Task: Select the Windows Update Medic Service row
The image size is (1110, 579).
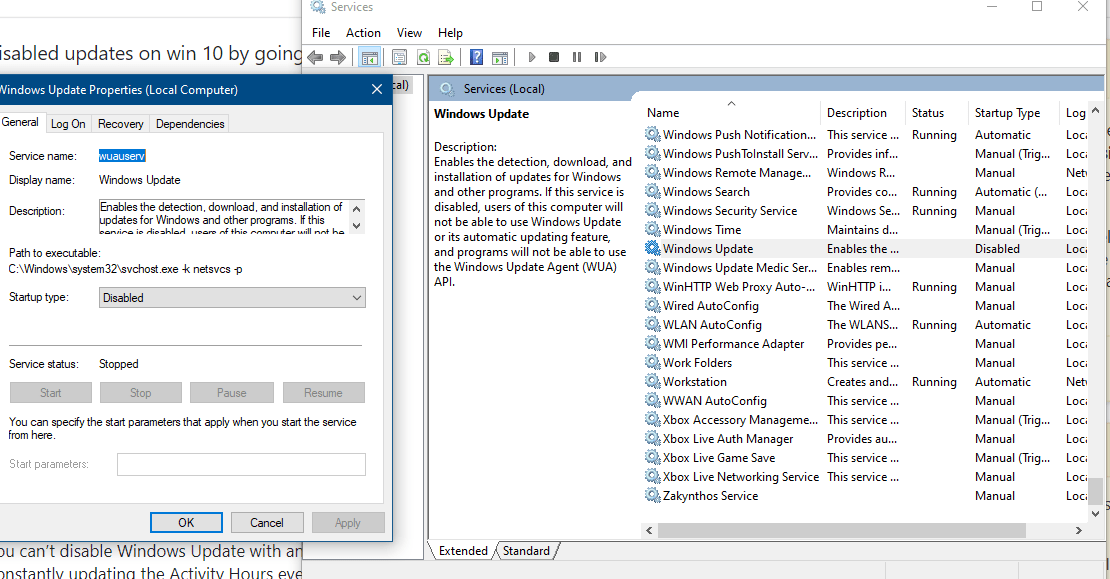Action: [x=865, y=268]
